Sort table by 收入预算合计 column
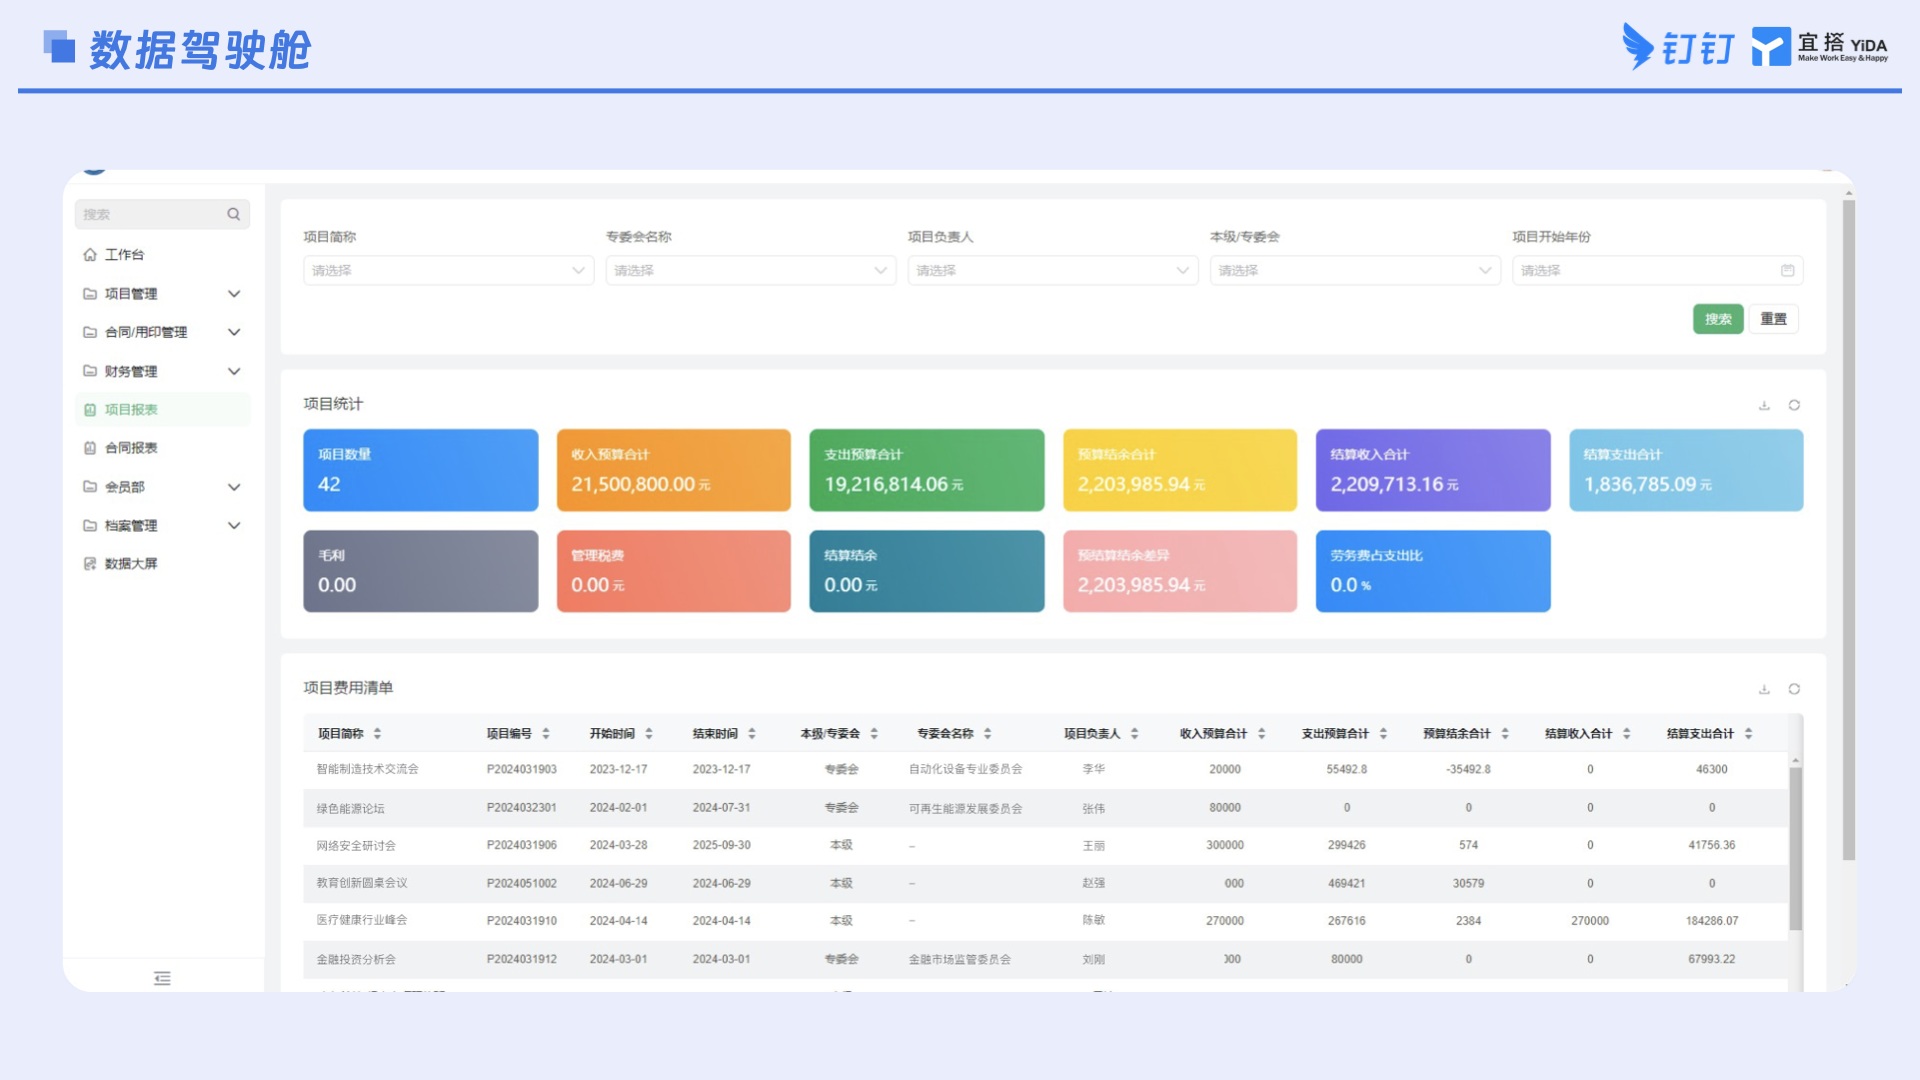The image size is (1920, 1080). click(x=1262, y=733)
